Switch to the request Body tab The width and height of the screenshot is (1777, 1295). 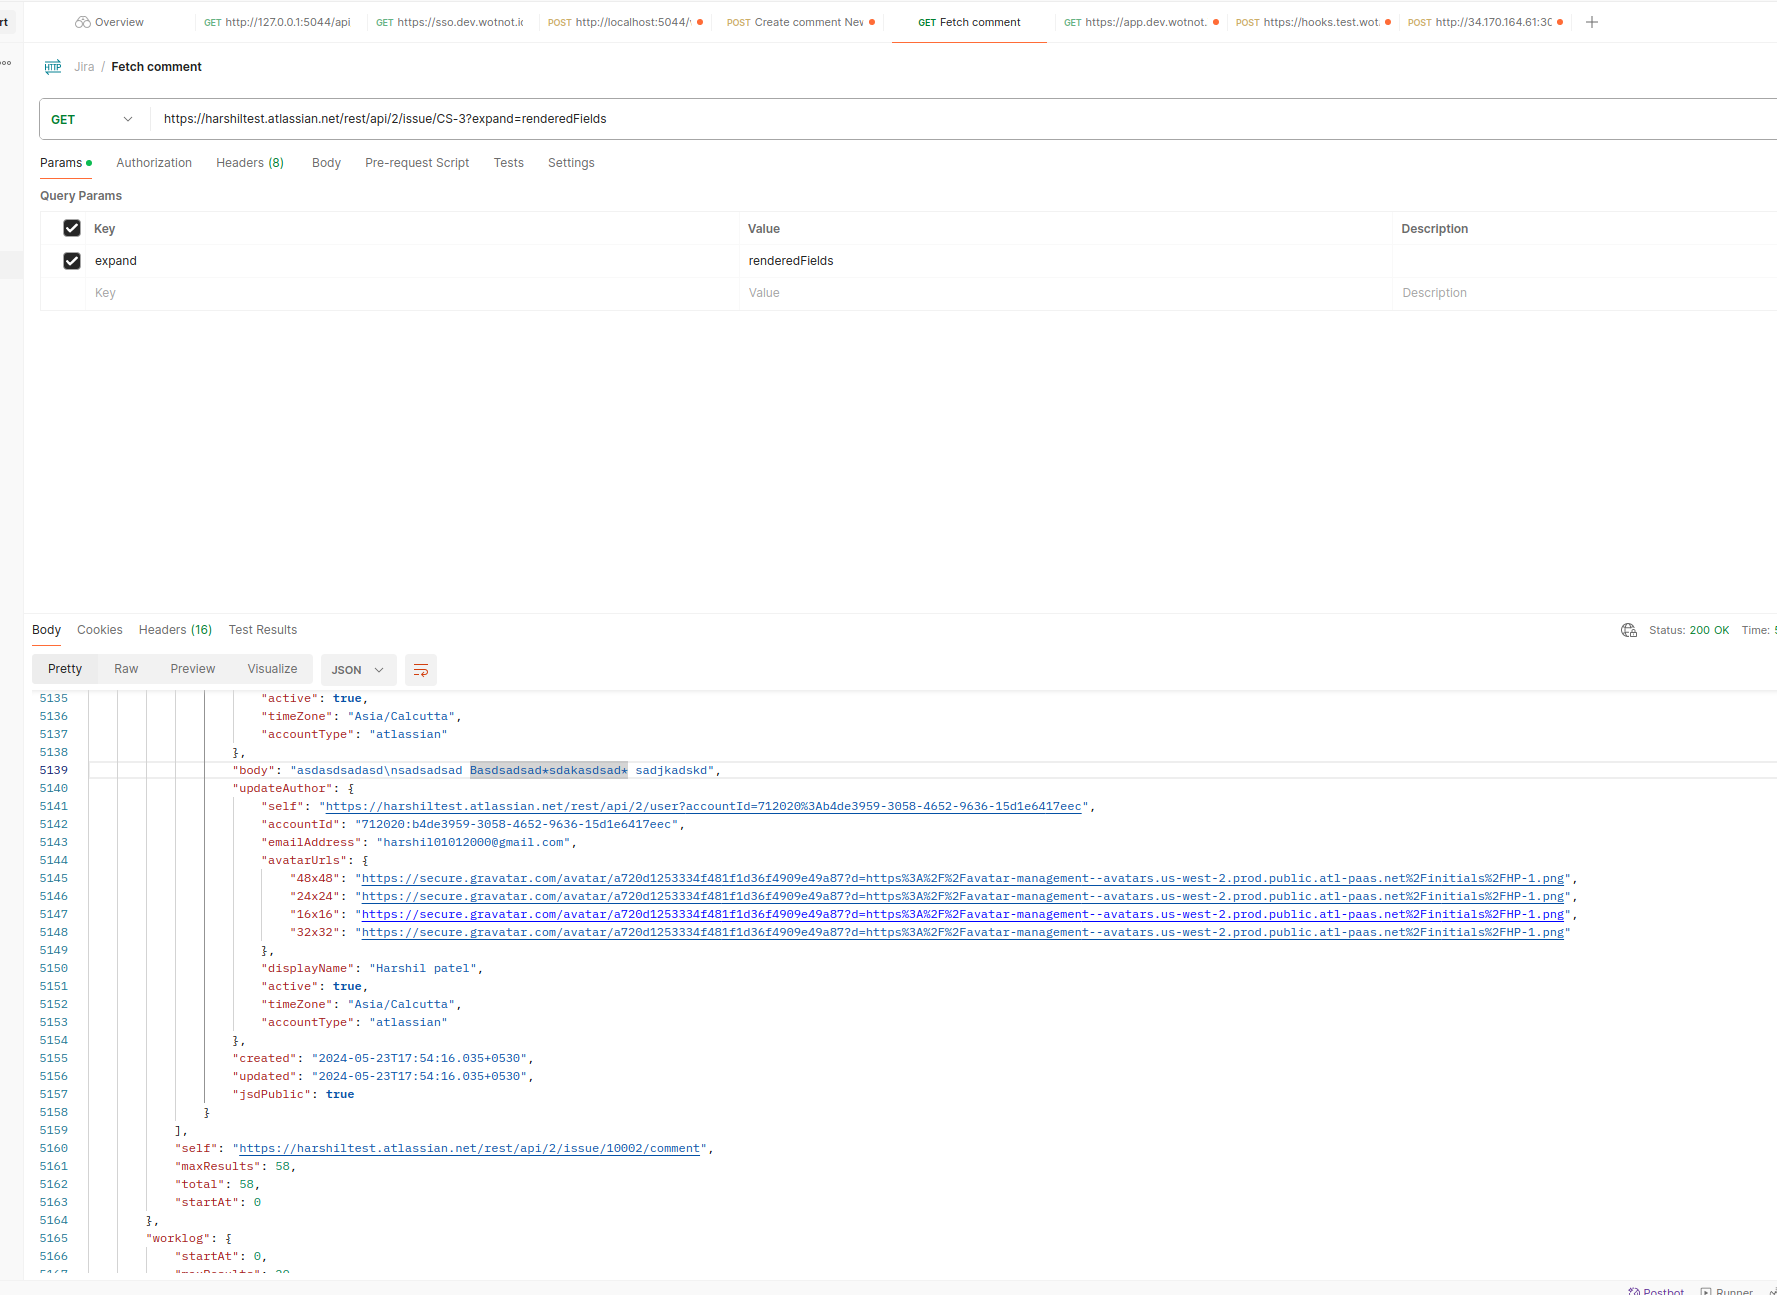point(326,163)
